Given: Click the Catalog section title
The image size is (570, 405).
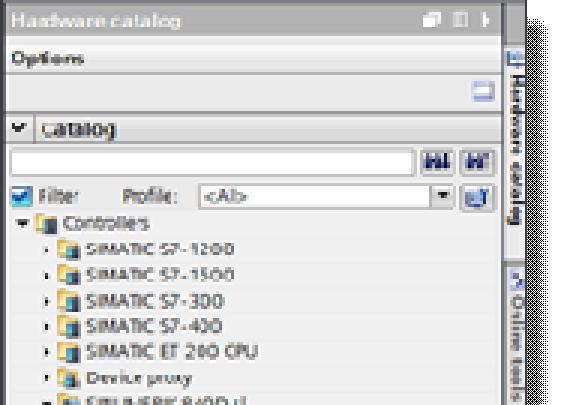Looking at the screenshot, I should click(79, 130).
